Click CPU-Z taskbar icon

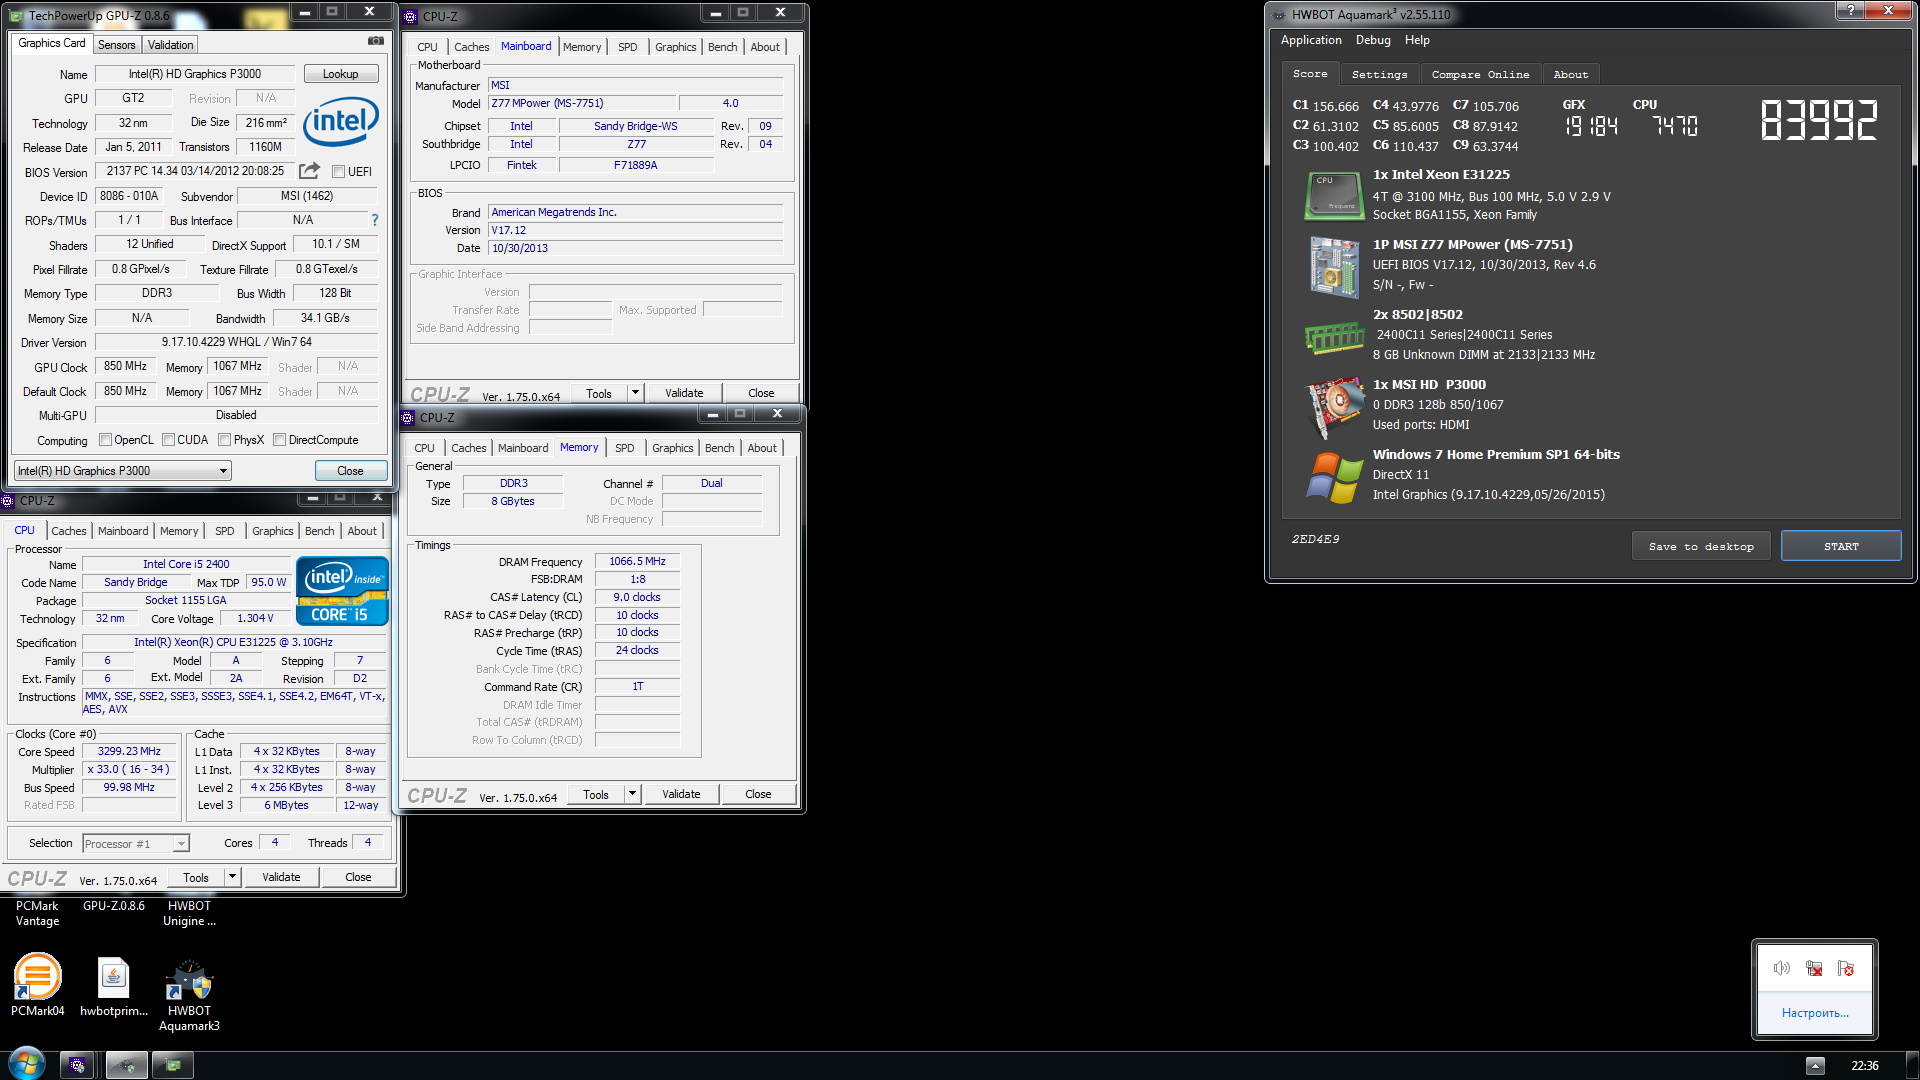(78, 1065)
